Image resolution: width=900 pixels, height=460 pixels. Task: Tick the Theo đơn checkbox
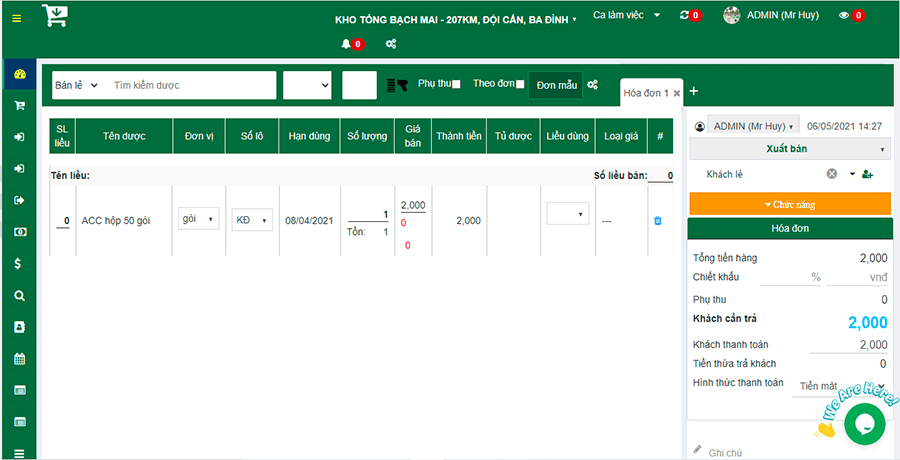519,85
